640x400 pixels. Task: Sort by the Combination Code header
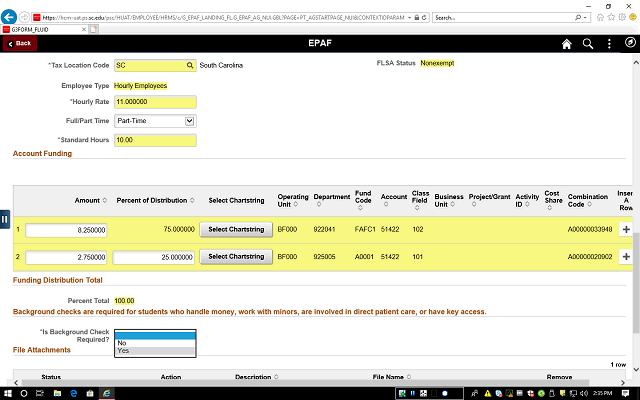click(x=588, y=200)
